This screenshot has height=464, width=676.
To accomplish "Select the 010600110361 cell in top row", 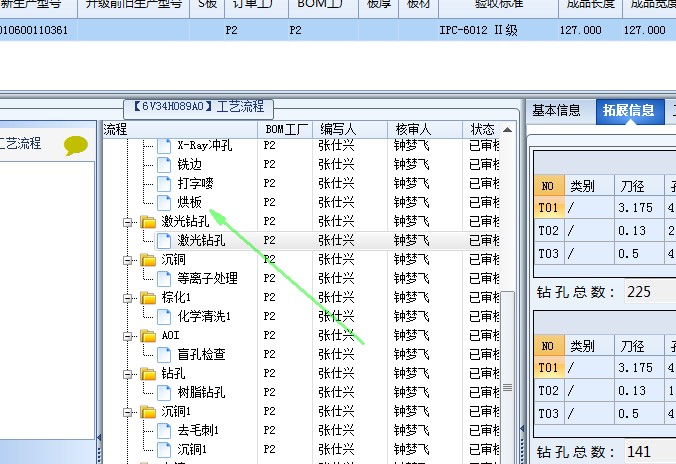I will pyautogui.click(x=38, y=30).
